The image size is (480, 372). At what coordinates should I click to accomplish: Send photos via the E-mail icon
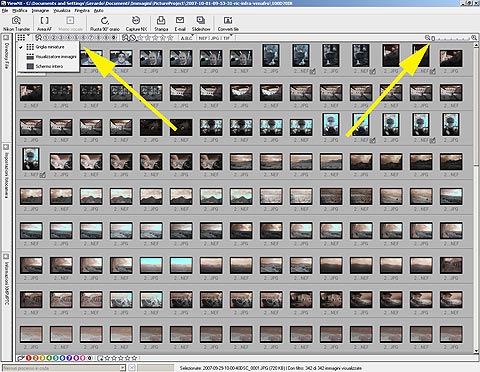pos(180,24)
